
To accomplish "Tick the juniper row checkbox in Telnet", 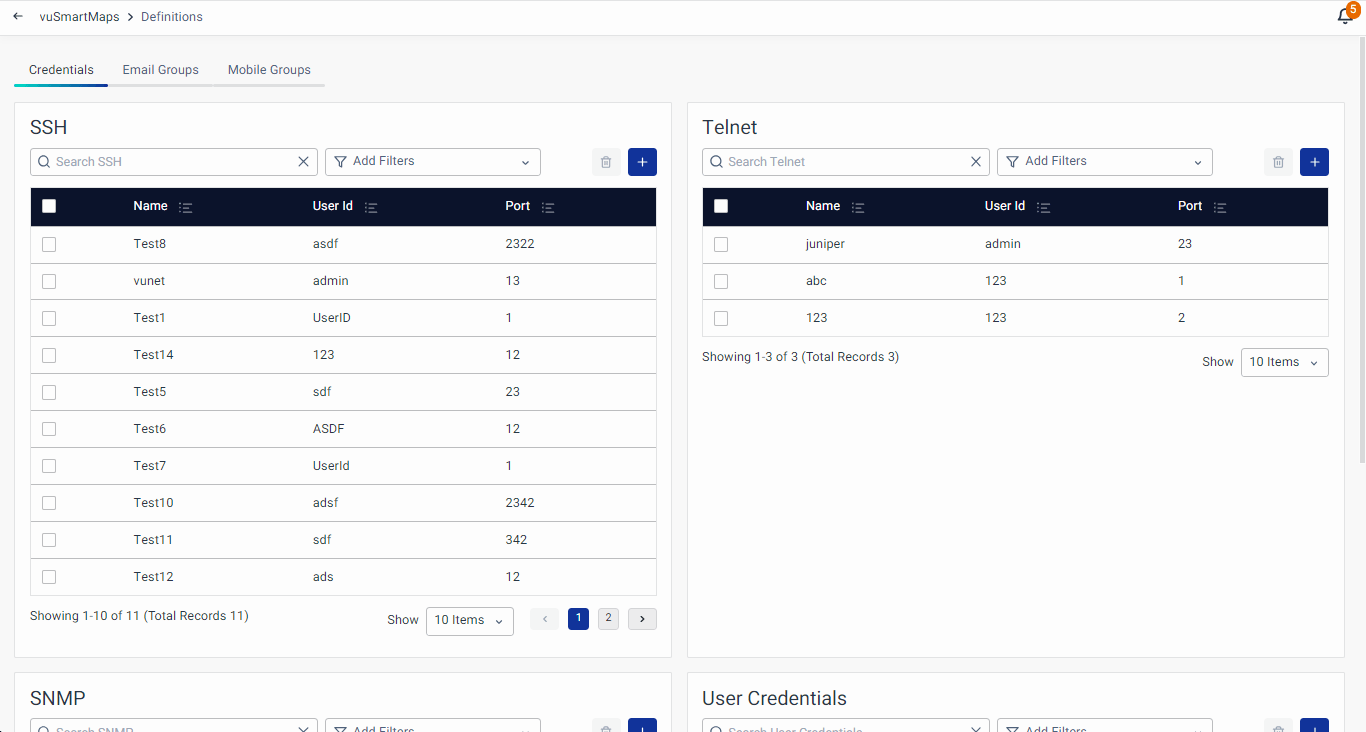I will tap(721, 244).
